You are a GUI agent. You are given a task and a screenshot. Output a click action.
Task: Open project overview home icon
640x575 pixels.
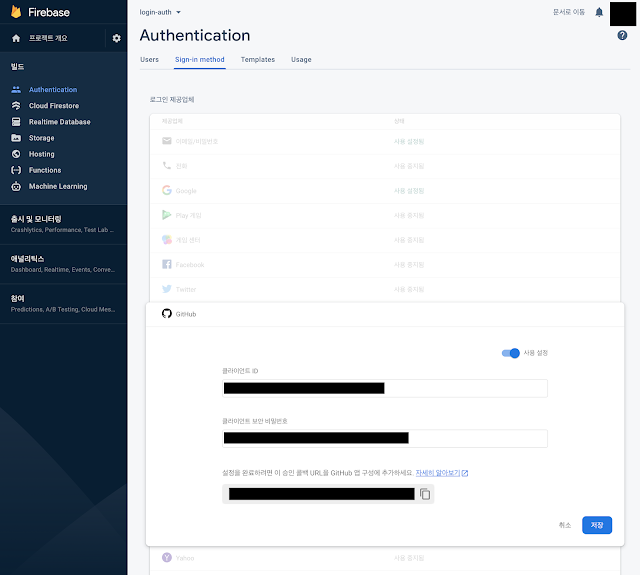pyautogui.click(x=16, y=38)
